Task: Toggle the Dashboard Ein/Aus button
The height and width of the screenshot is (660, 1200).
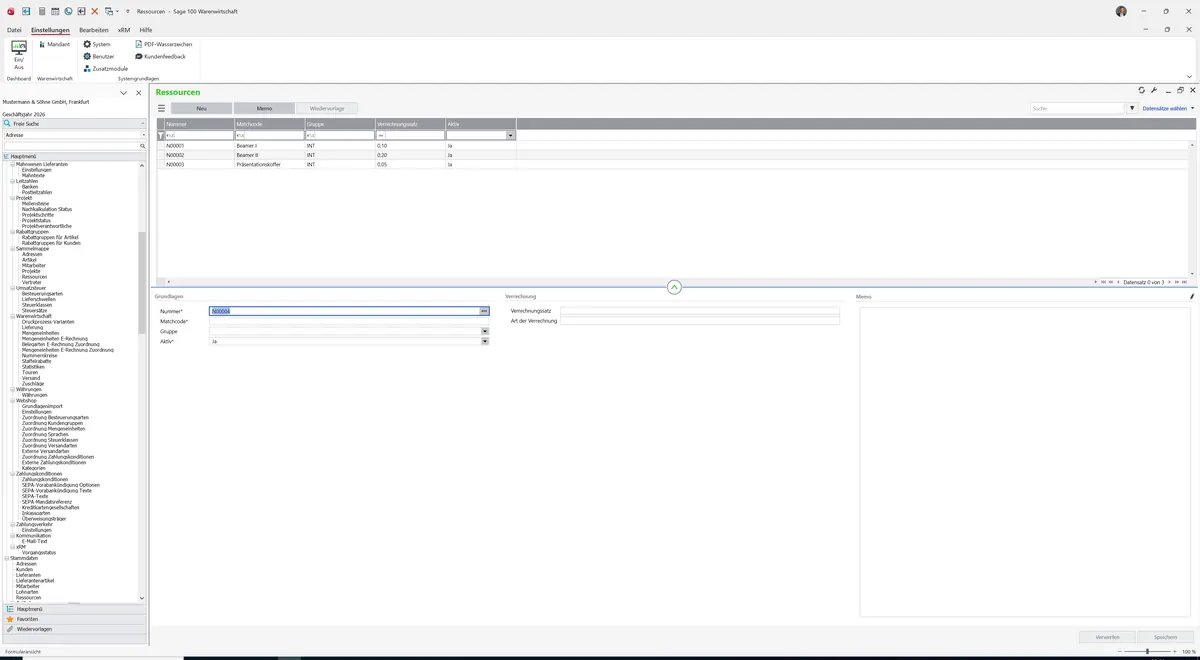Action: click(x=19, y=55)
